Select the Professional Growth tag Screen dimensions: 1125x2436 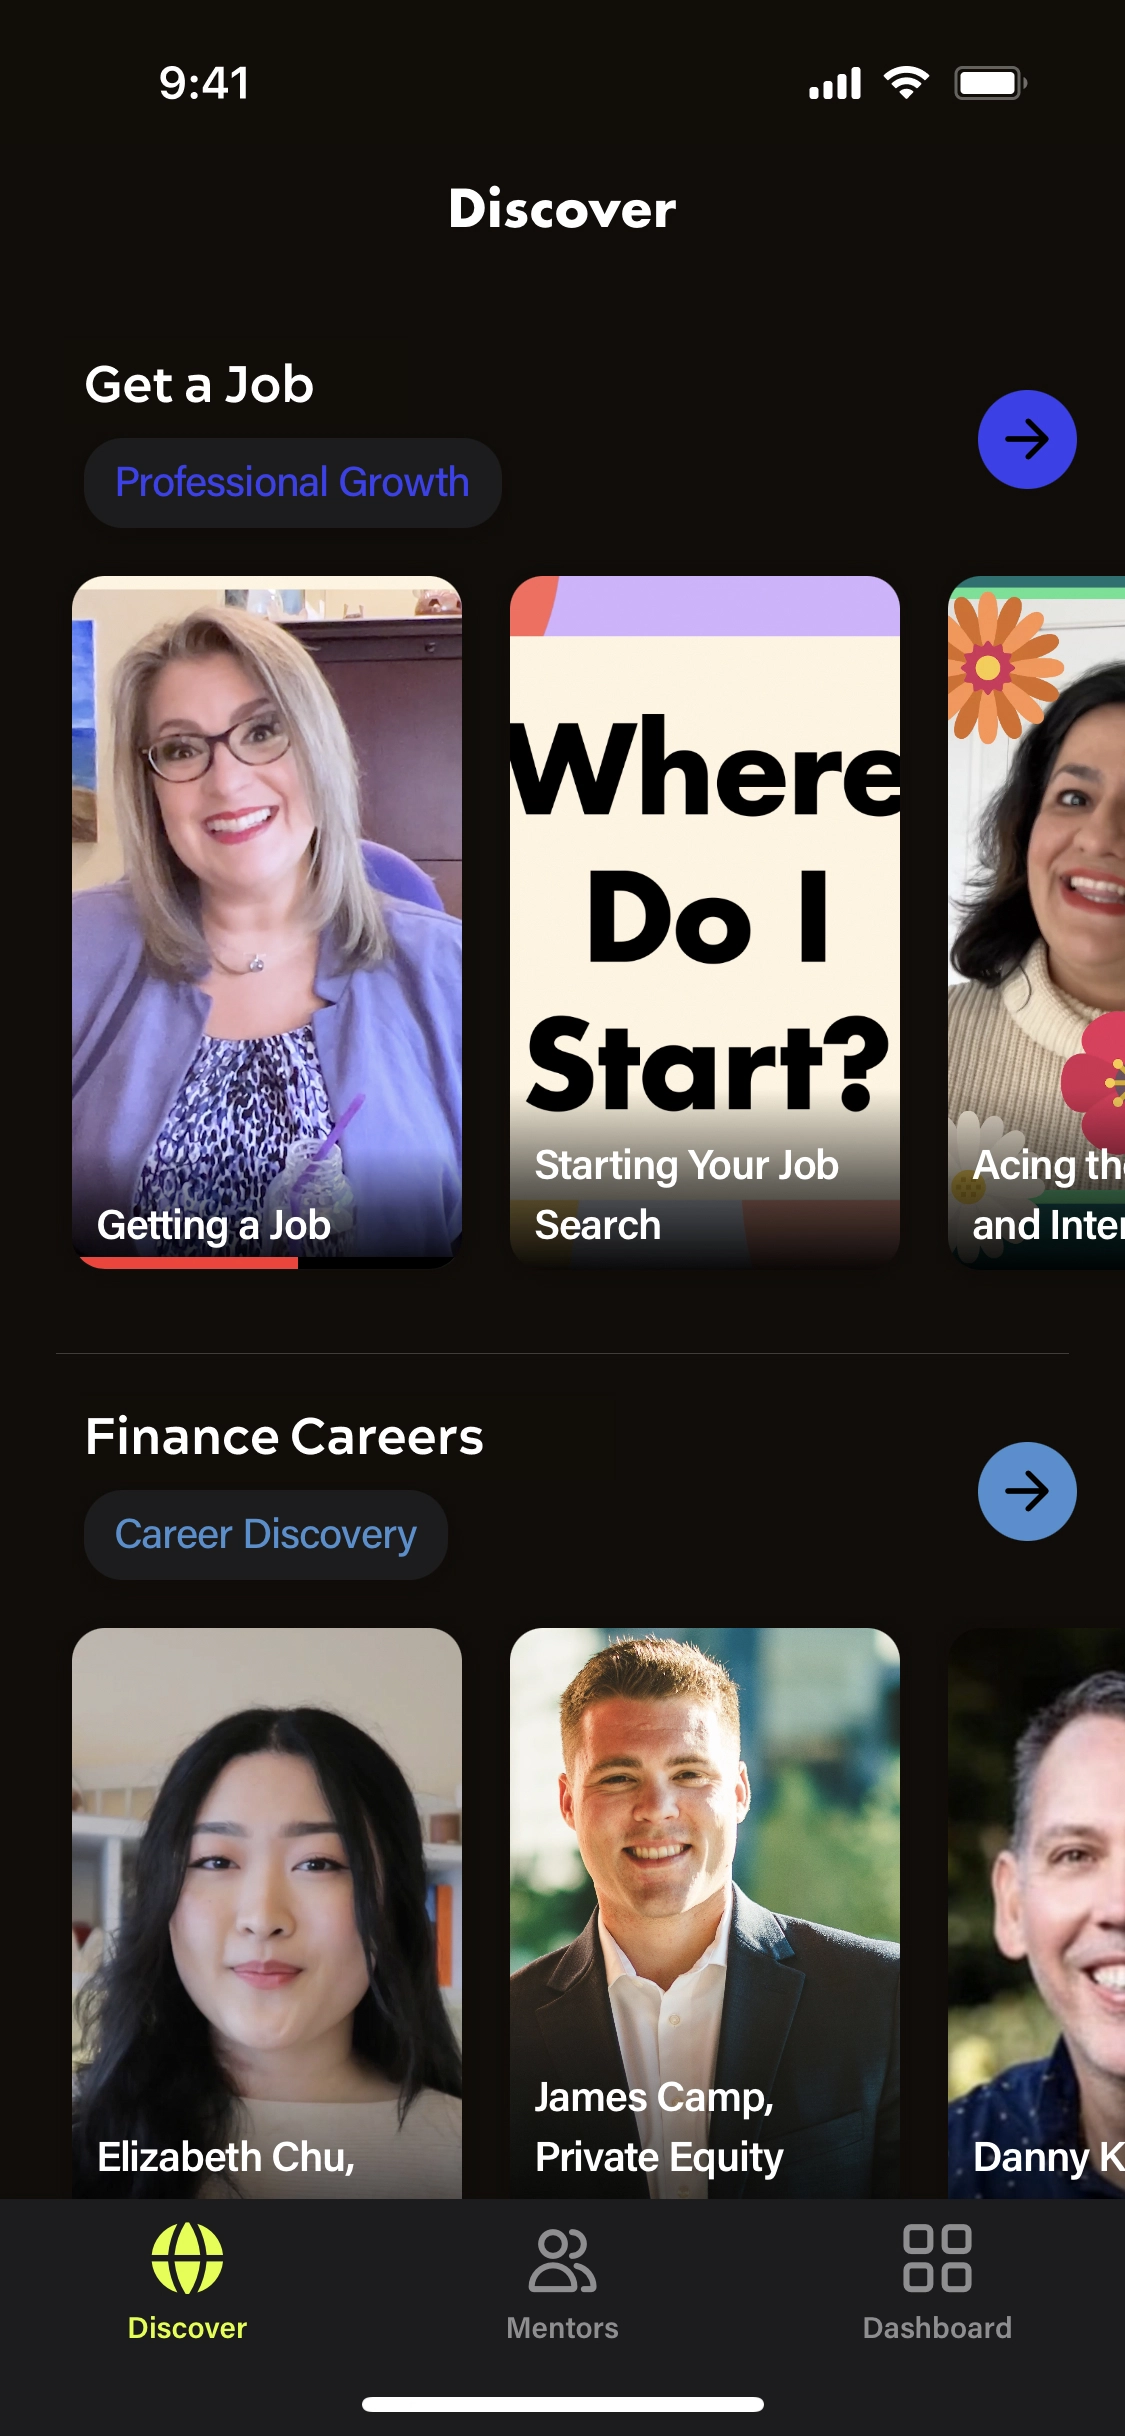click(292, 483)
